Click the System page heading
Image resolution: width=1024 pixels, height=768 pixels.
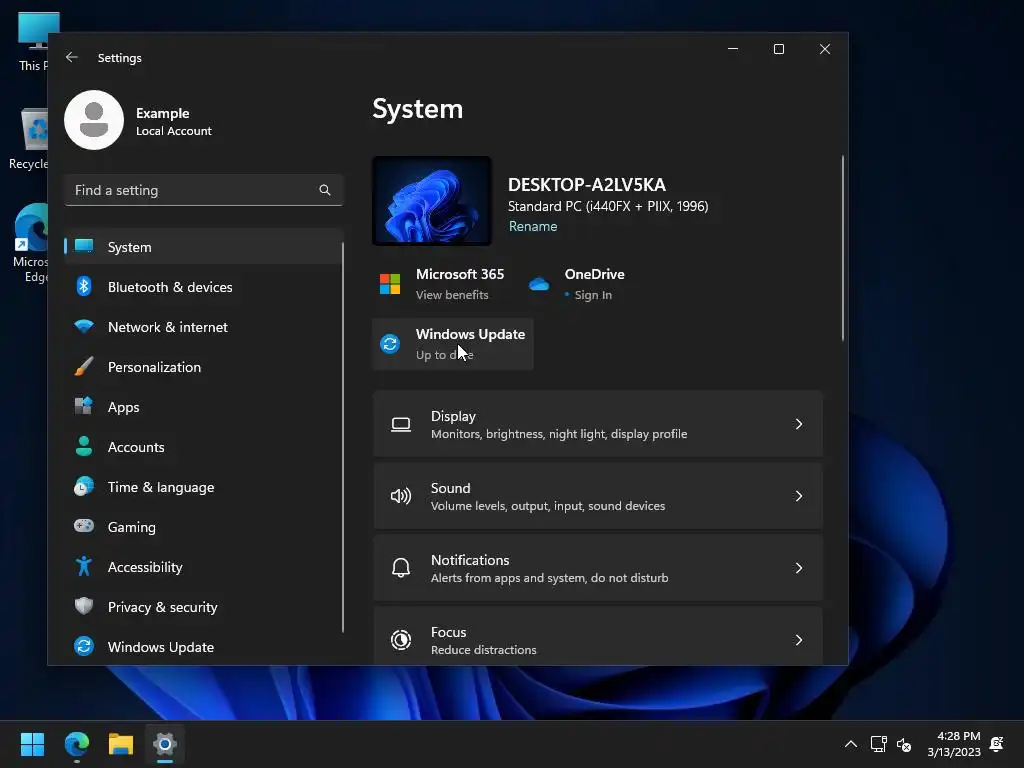click(x=417, y=109)
